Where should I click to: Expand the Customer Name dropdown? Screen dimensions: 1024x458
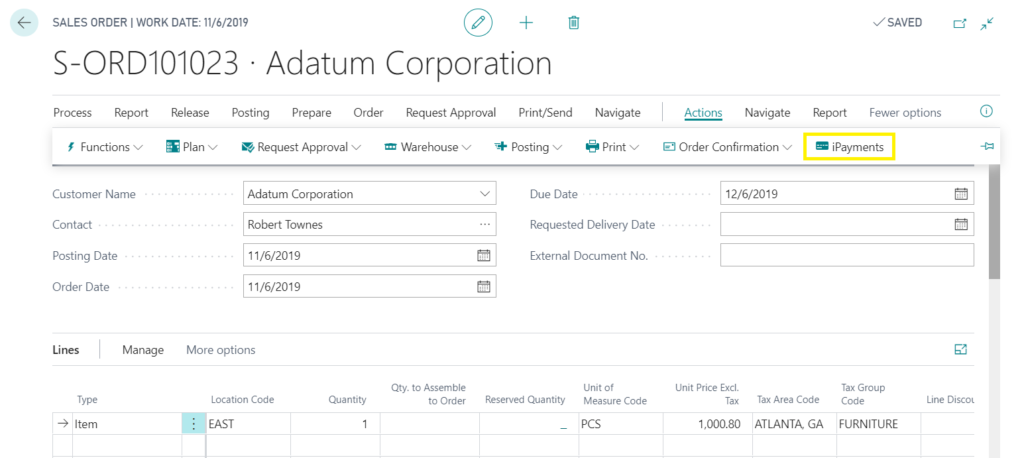tap(485, 194)
